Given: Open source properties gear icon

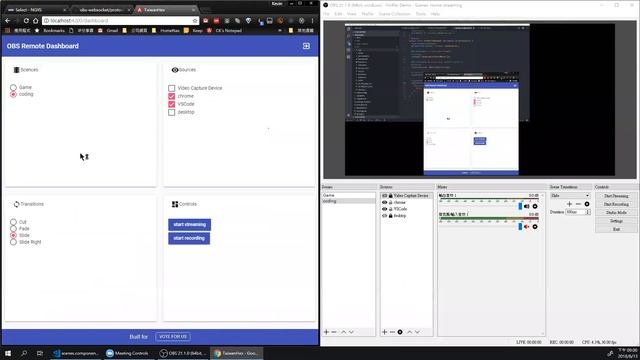Looking at the screenshot, I should (400, 332).
